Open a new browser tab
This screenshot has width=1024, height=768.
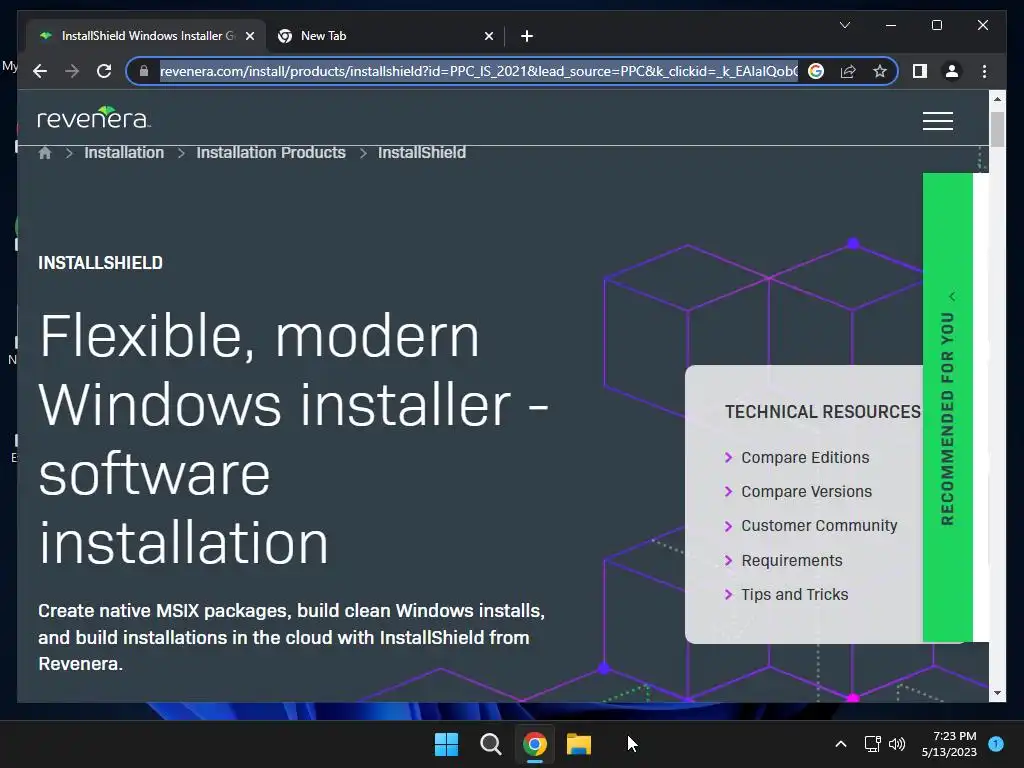(x=527, y=36)
